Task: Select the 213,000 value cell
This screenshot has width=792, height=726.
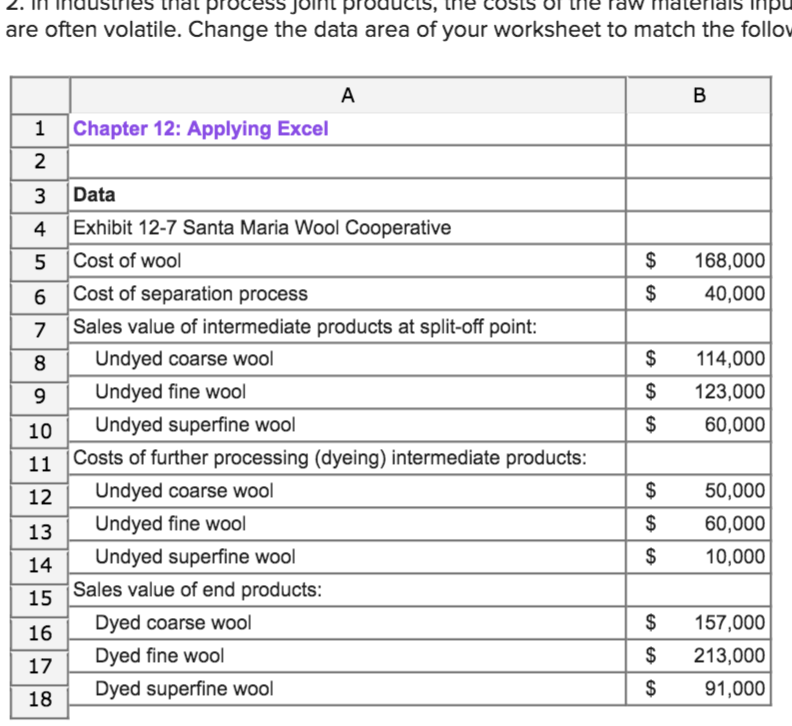Action: coord(699,656)
